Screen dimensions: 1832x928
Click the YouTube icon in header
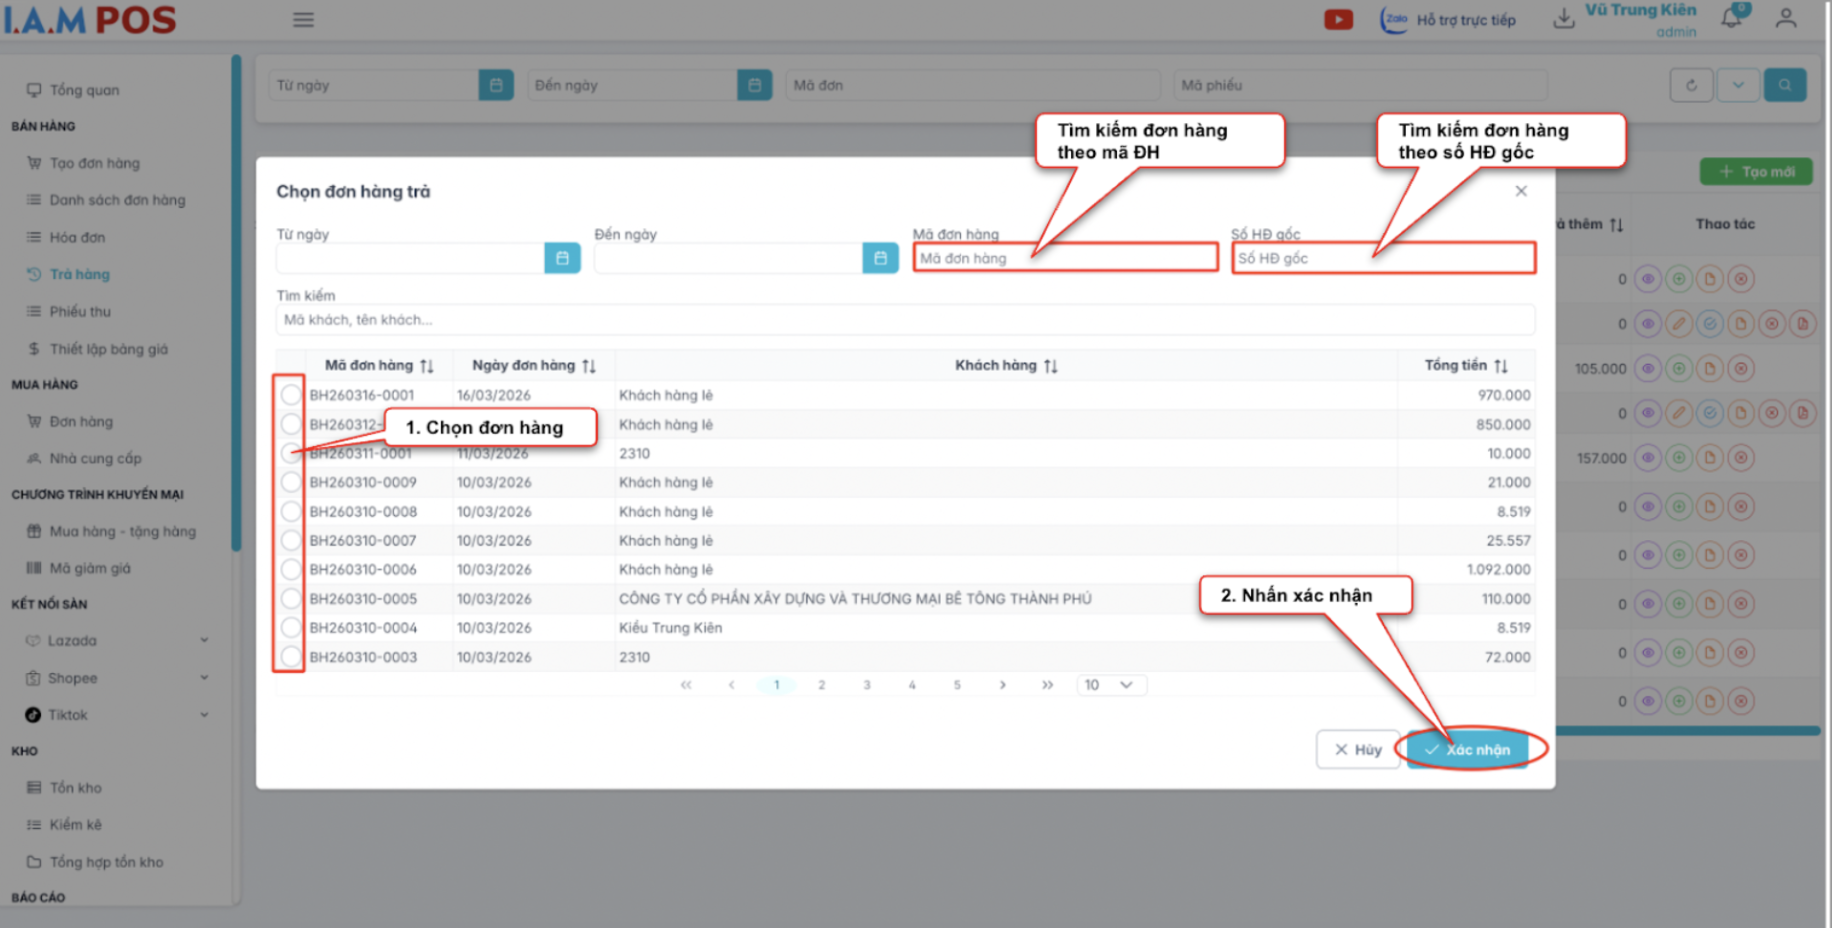(x=1338, y=20)
